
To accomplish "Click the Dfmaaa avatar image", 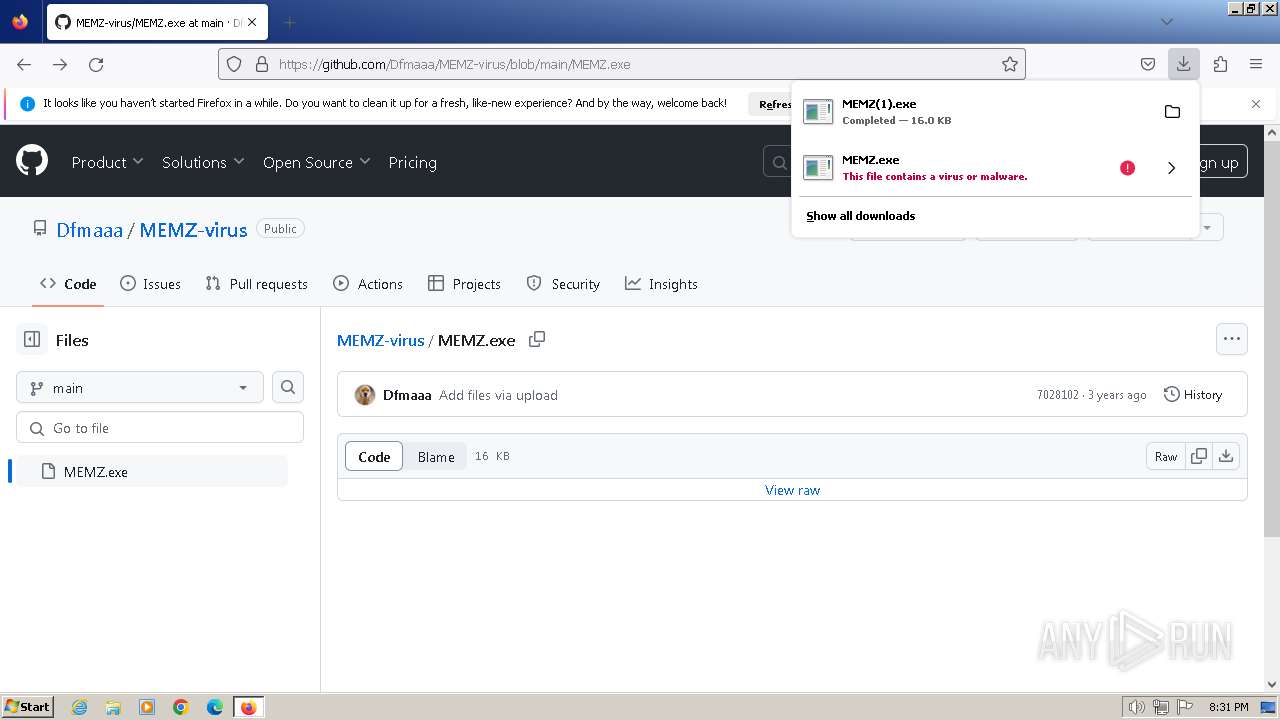I will point(365,395).
